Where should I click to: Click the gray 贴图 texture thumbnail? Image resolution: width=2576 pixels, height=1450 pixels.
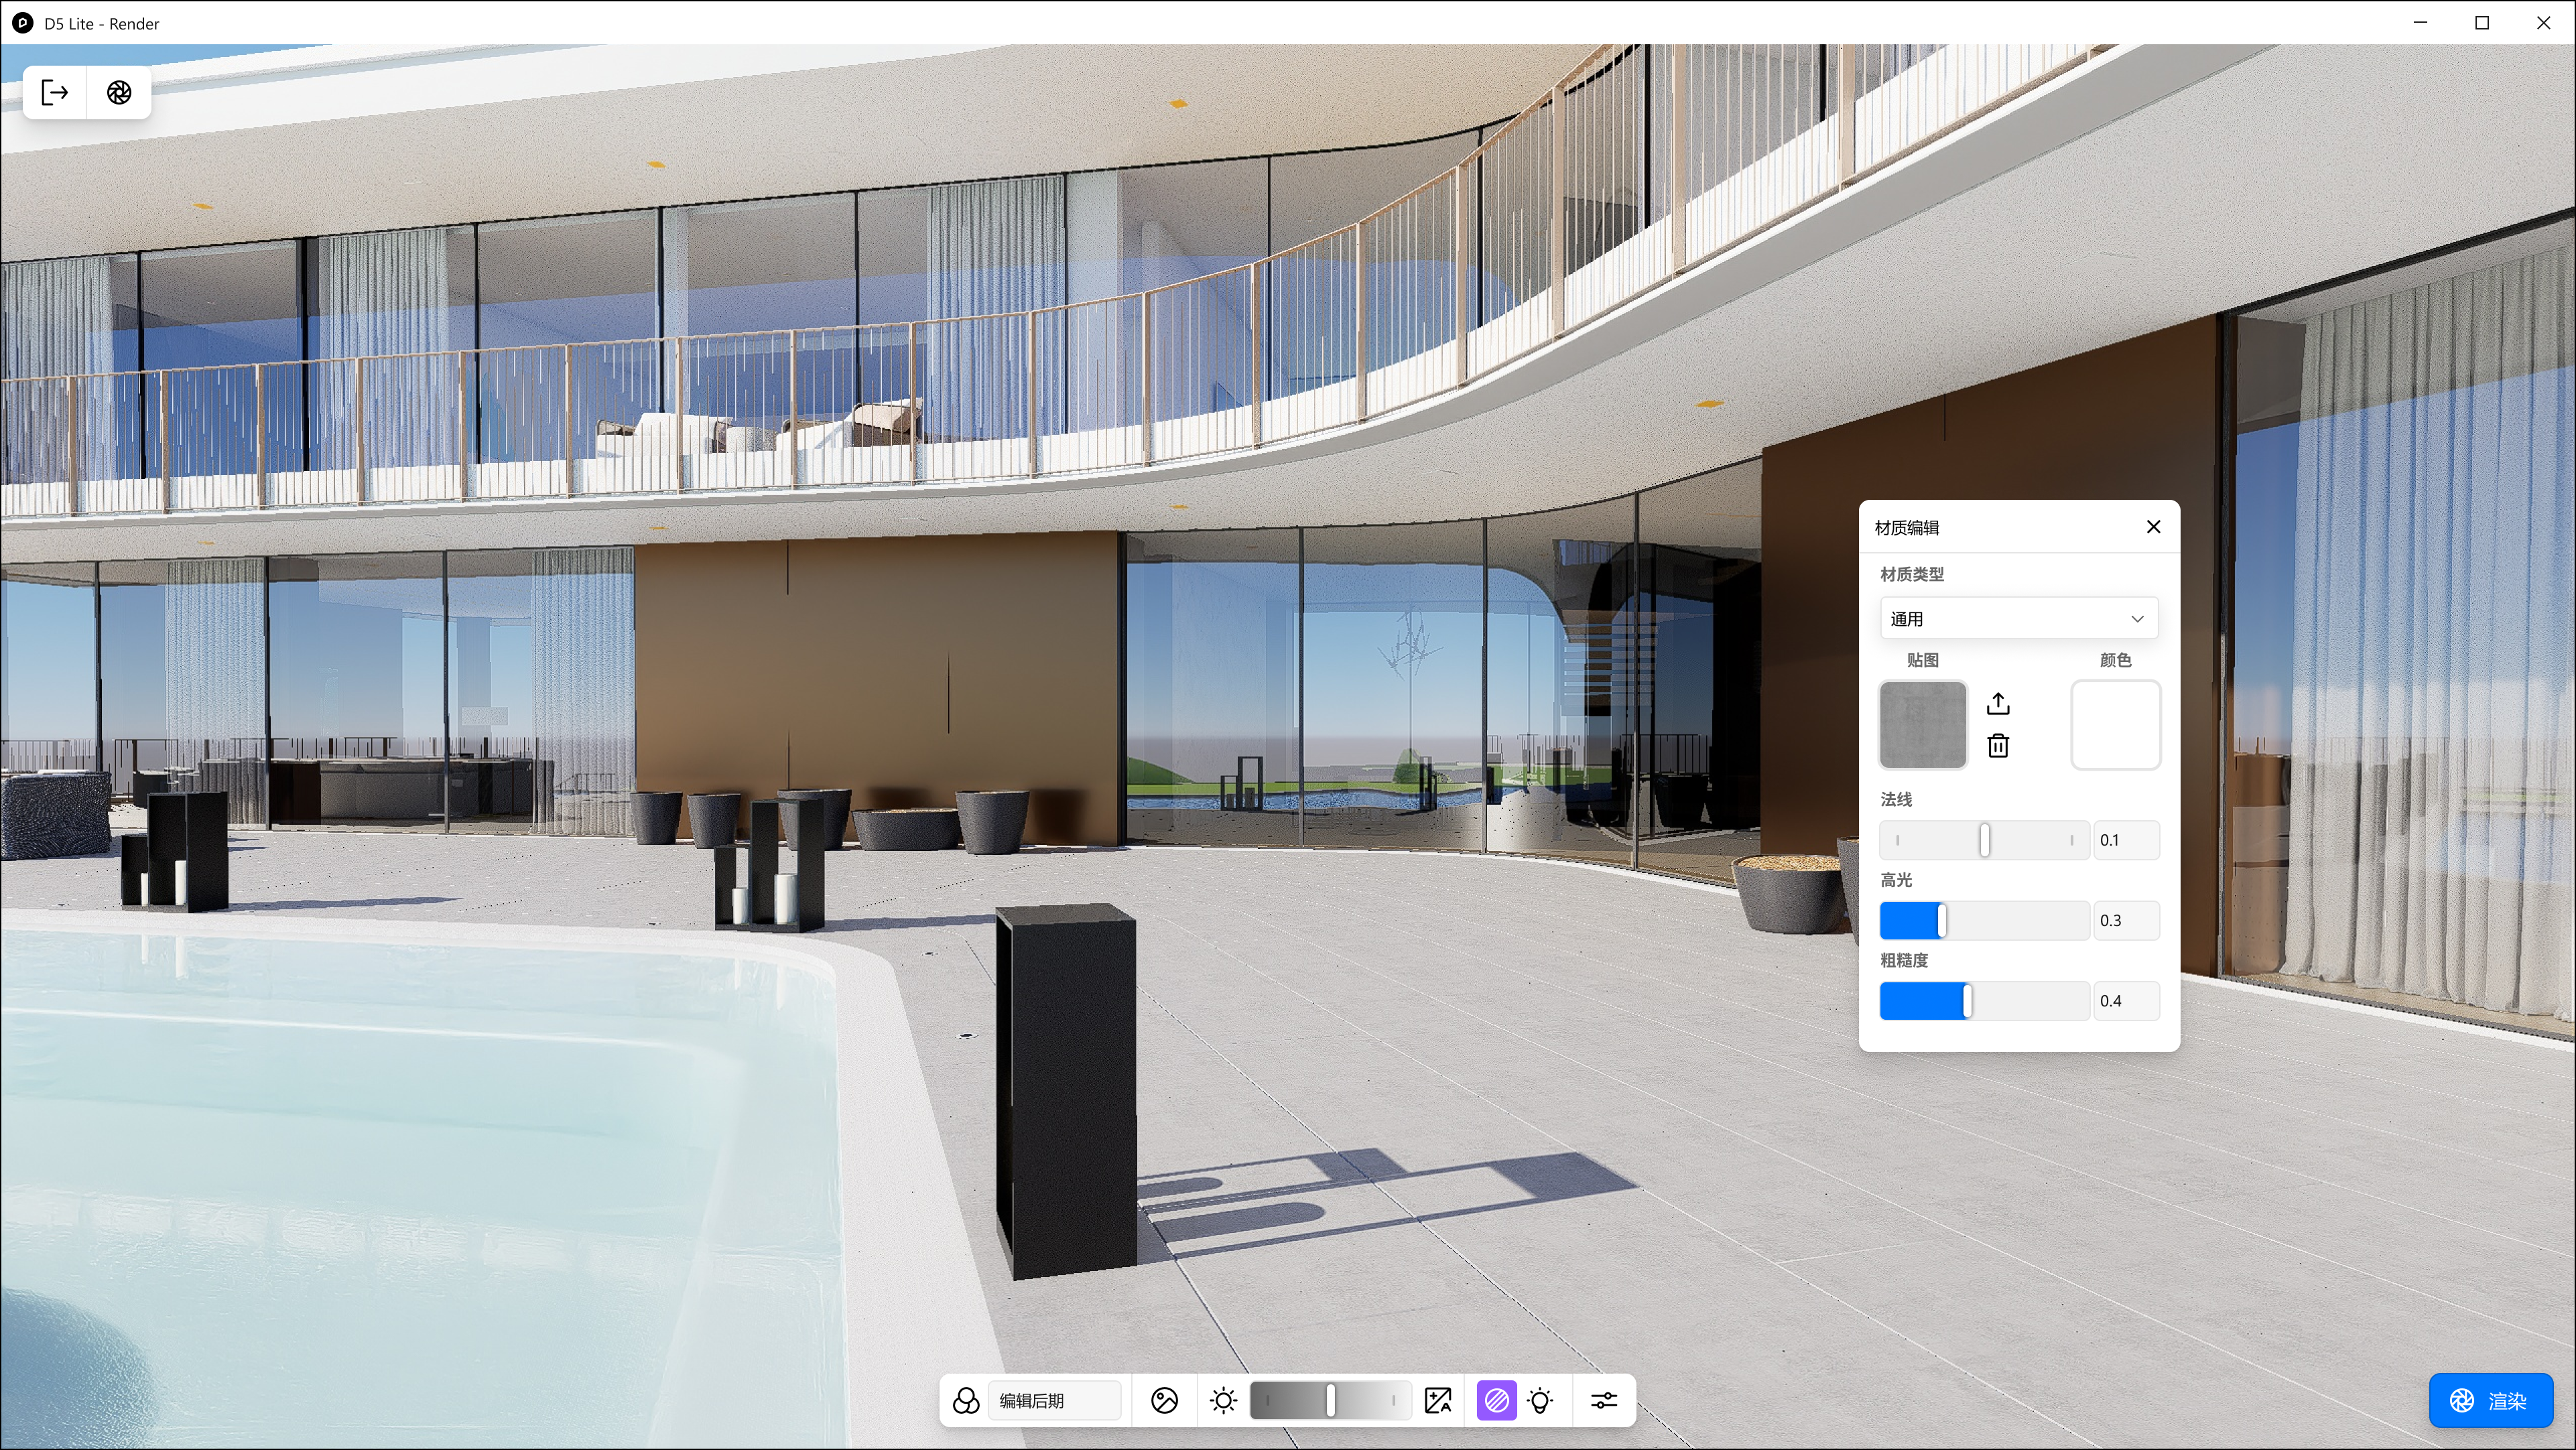[1923, 725]
